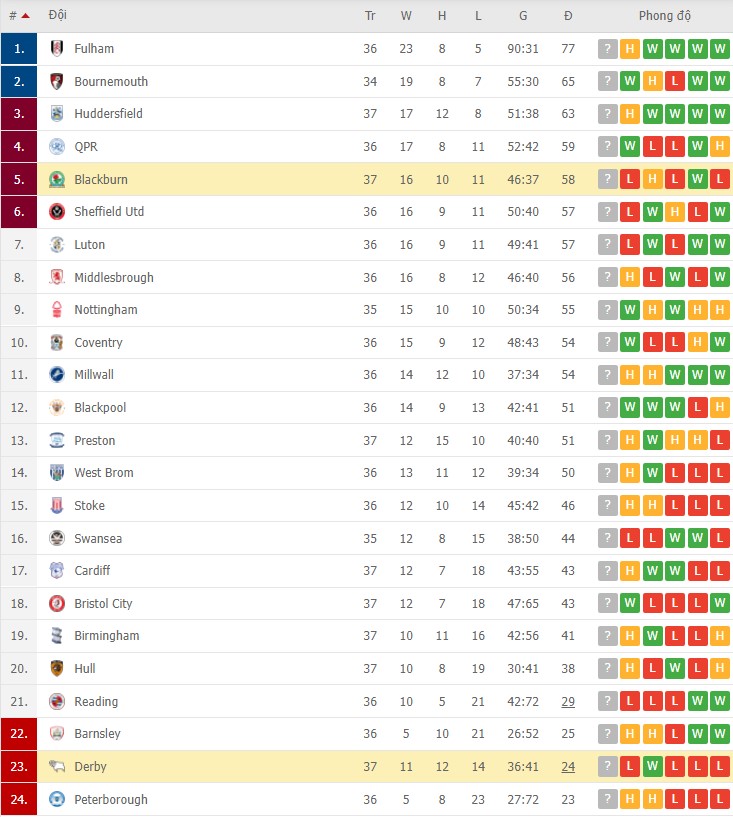The image size is (733, 817).
Task: Click Derby's red L form result badge
Action: click(628, 766)
